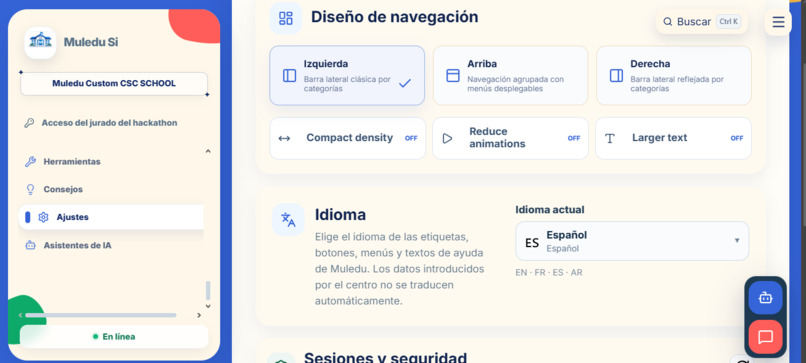The height and width of the screenshot is (363, 806).
Task: Click the Buscar search button
Action: tap(702, 22)
